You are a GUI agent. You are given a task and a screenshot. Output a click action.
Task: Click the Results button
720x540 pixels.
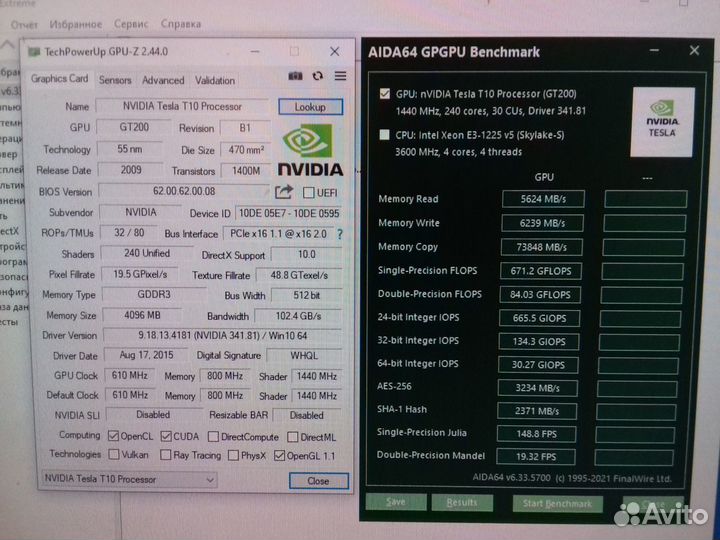(x=462, y=503)
